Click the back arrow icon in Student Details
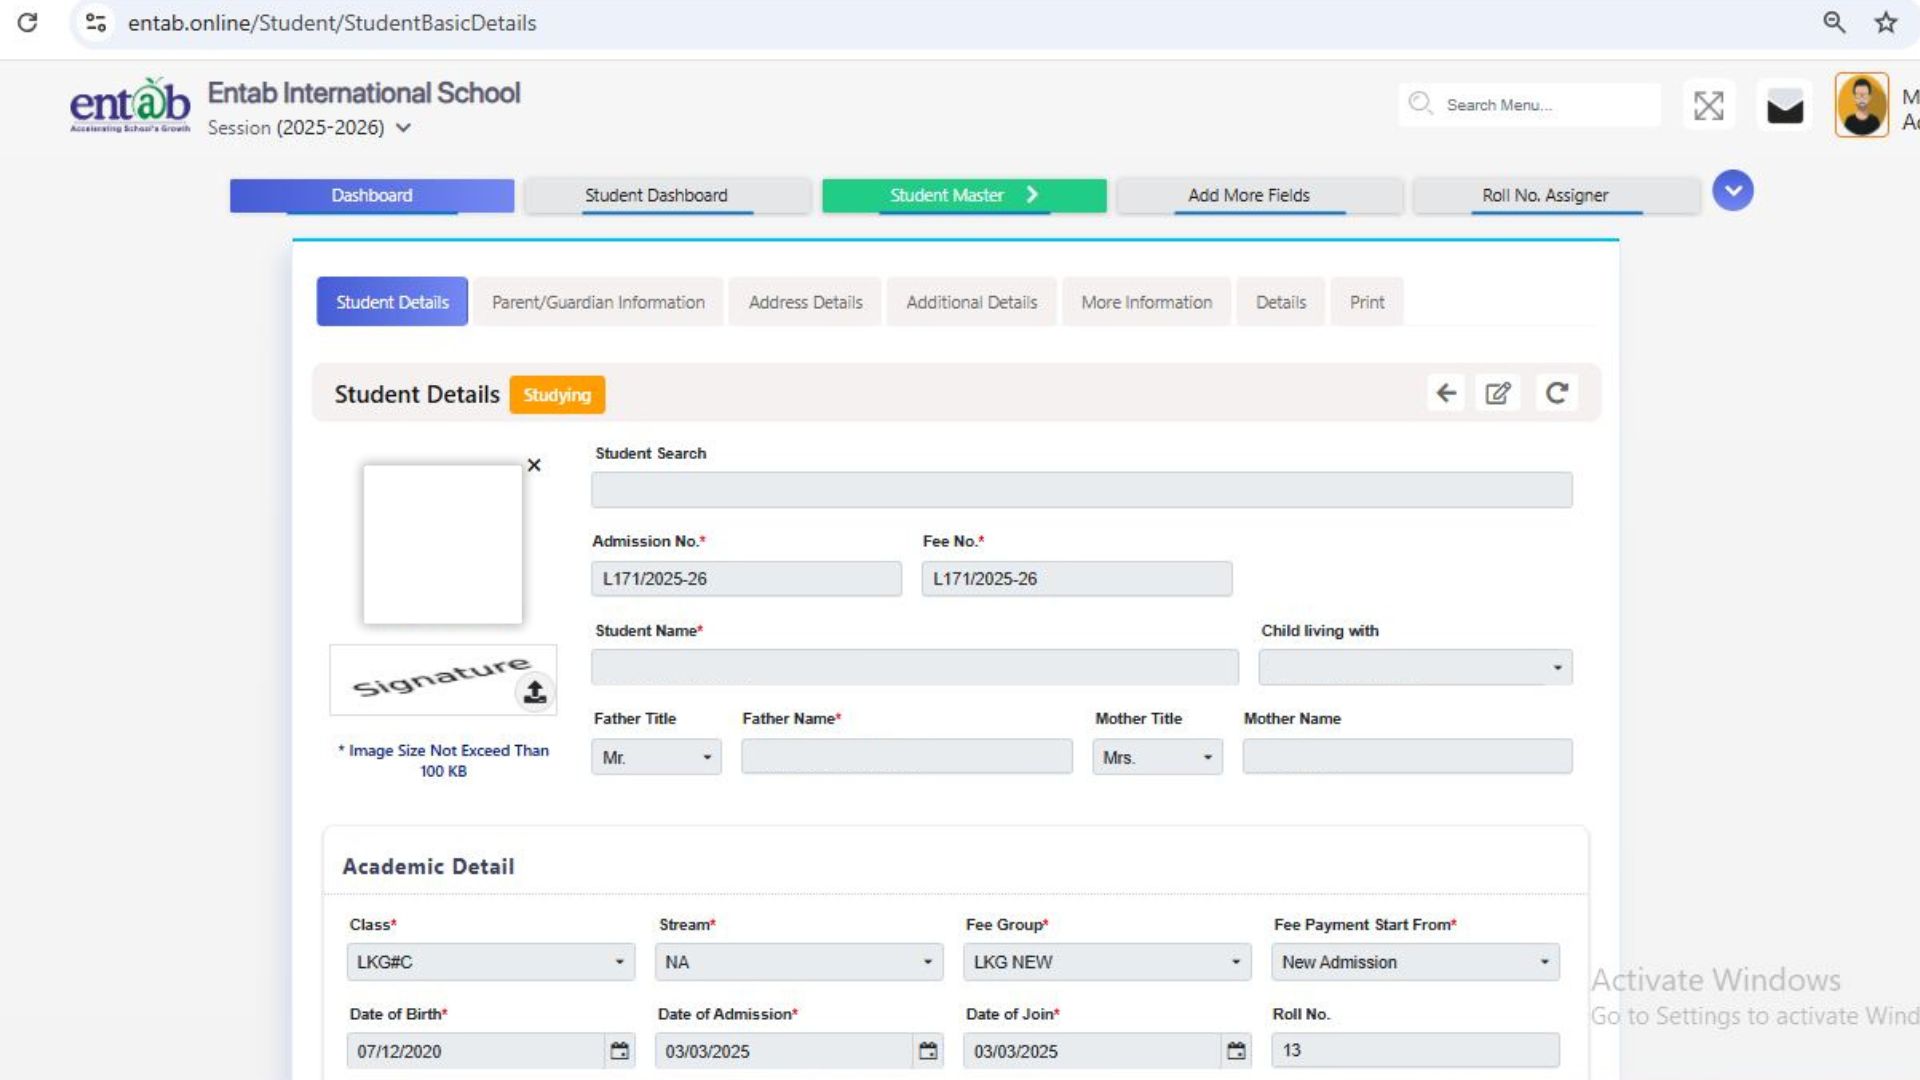Screen dimensions: 1920x1080 pos(1446,393)
